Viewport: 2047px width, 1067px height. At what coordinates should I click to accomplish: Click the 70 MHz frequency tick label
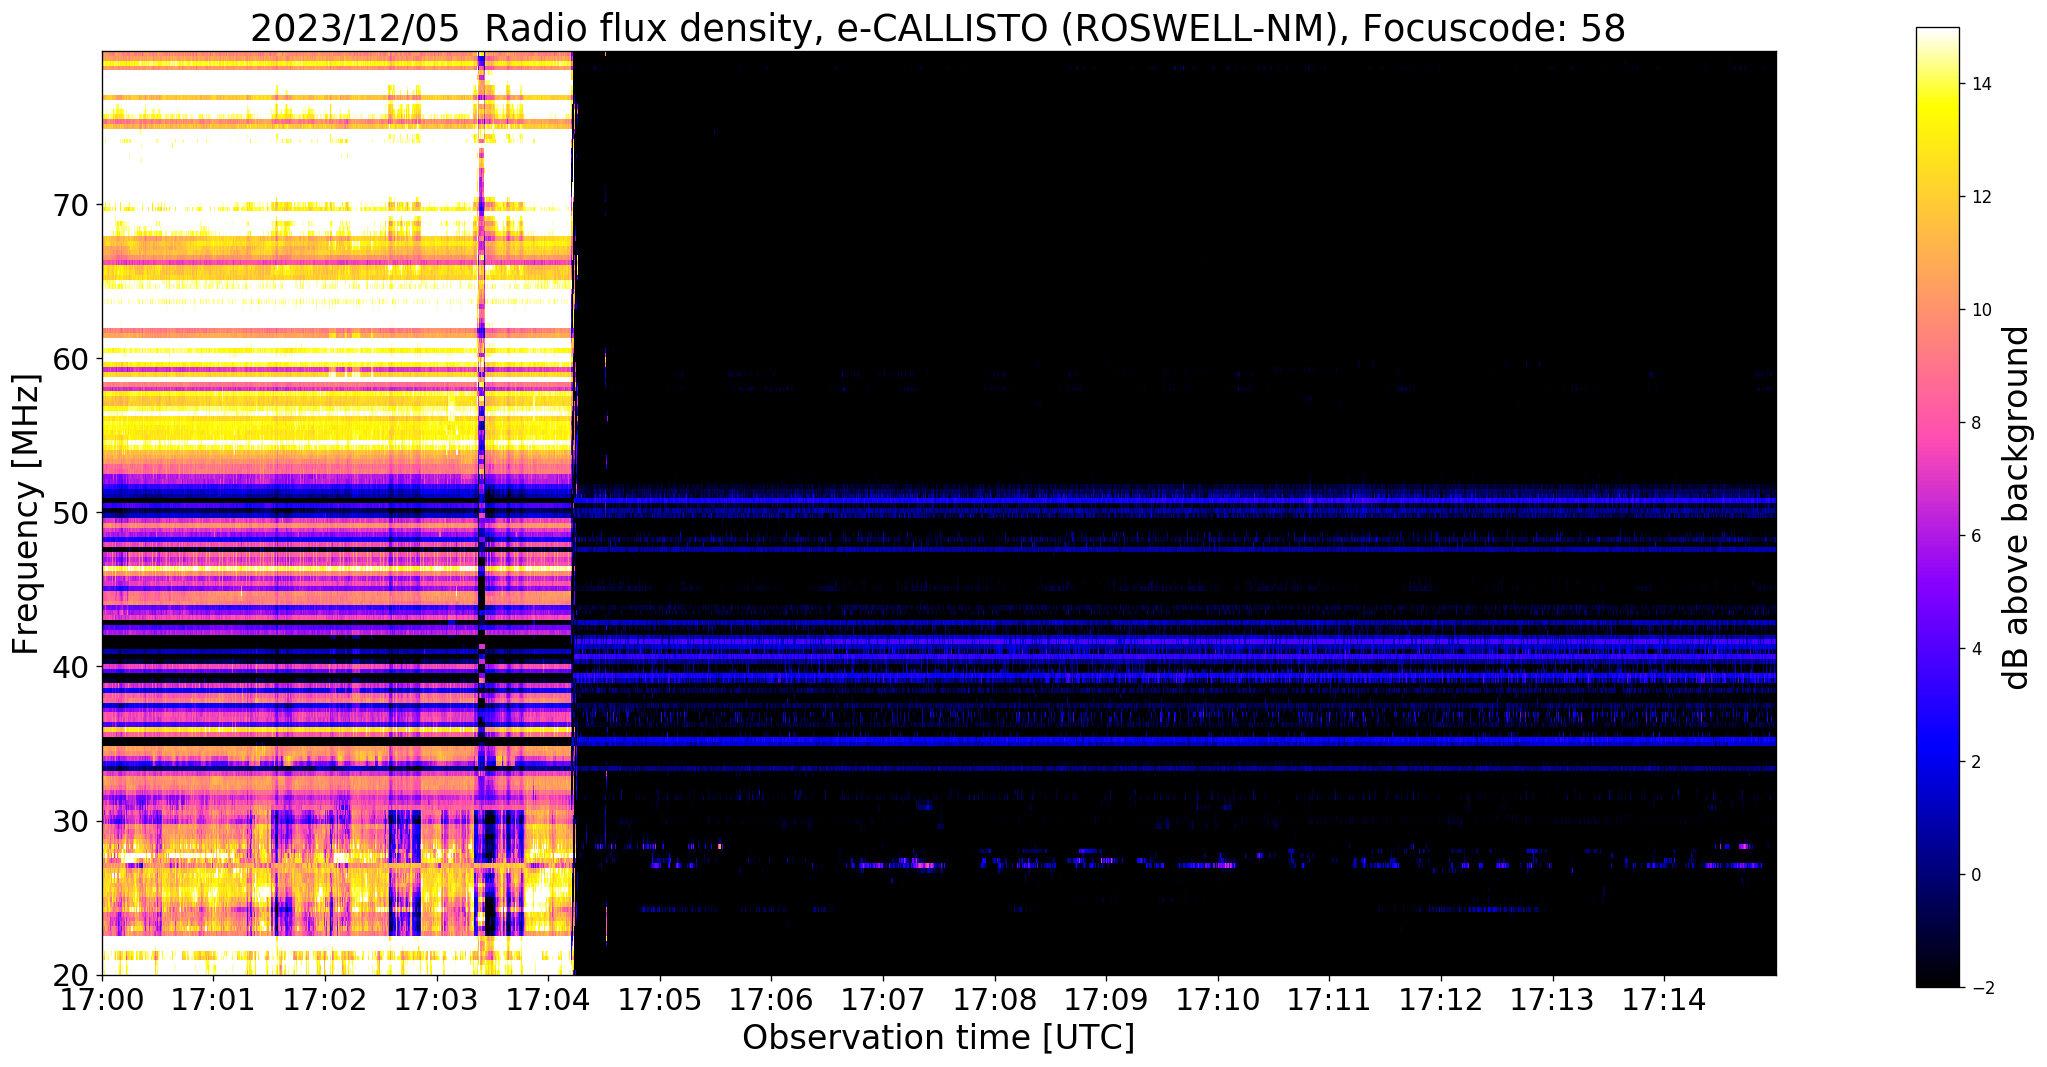69,204
